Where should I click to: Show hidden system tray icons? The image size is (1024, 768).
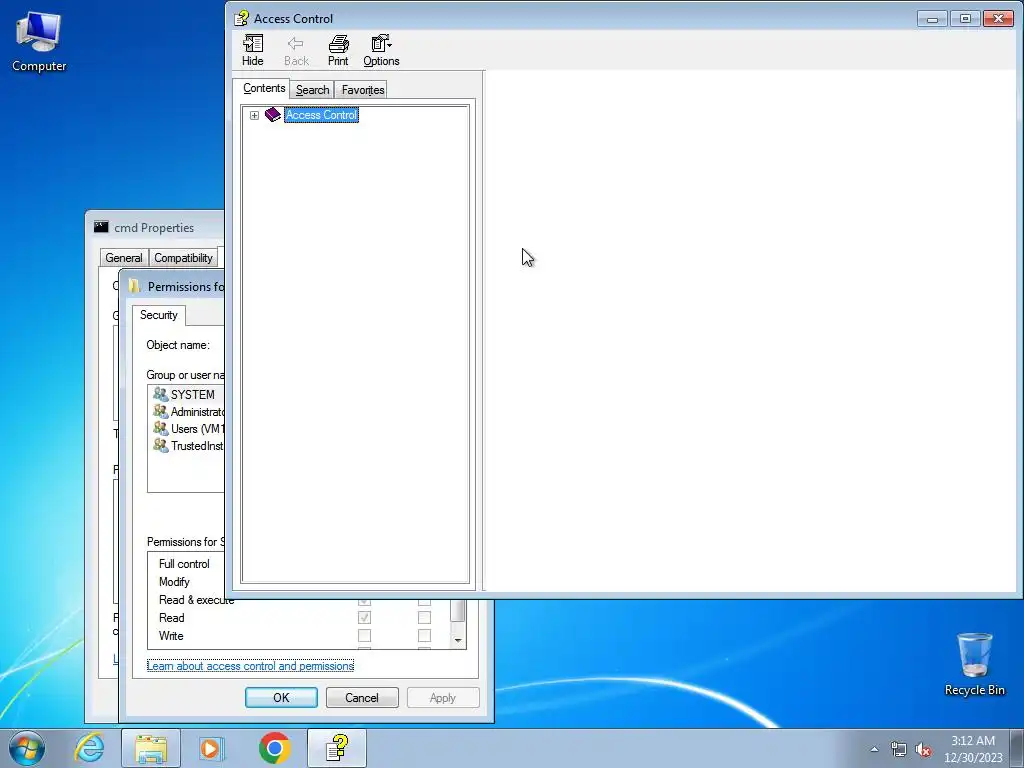[874, 749]
